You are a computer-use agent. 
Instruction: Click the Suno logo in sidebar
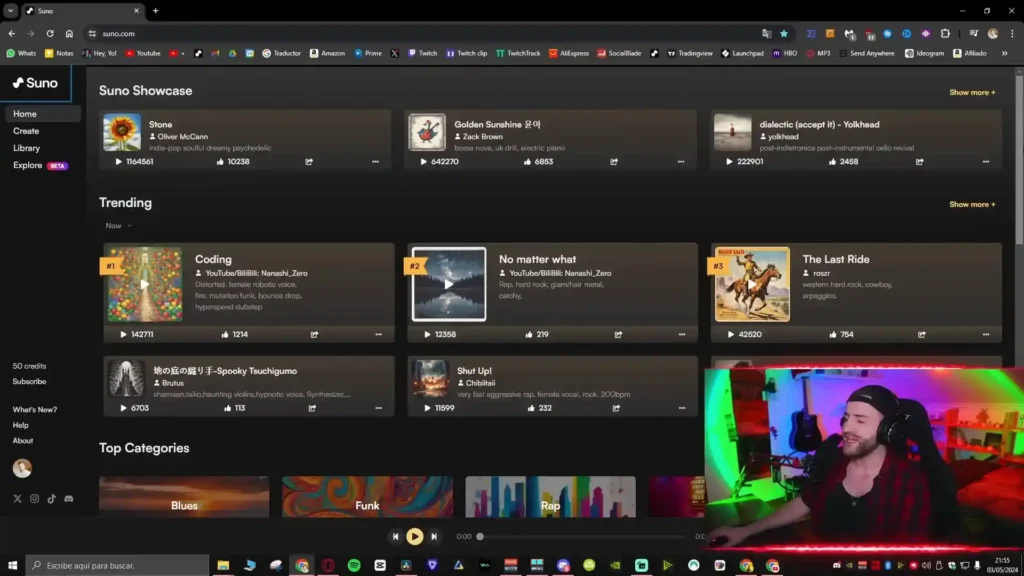tap(36, 83)
